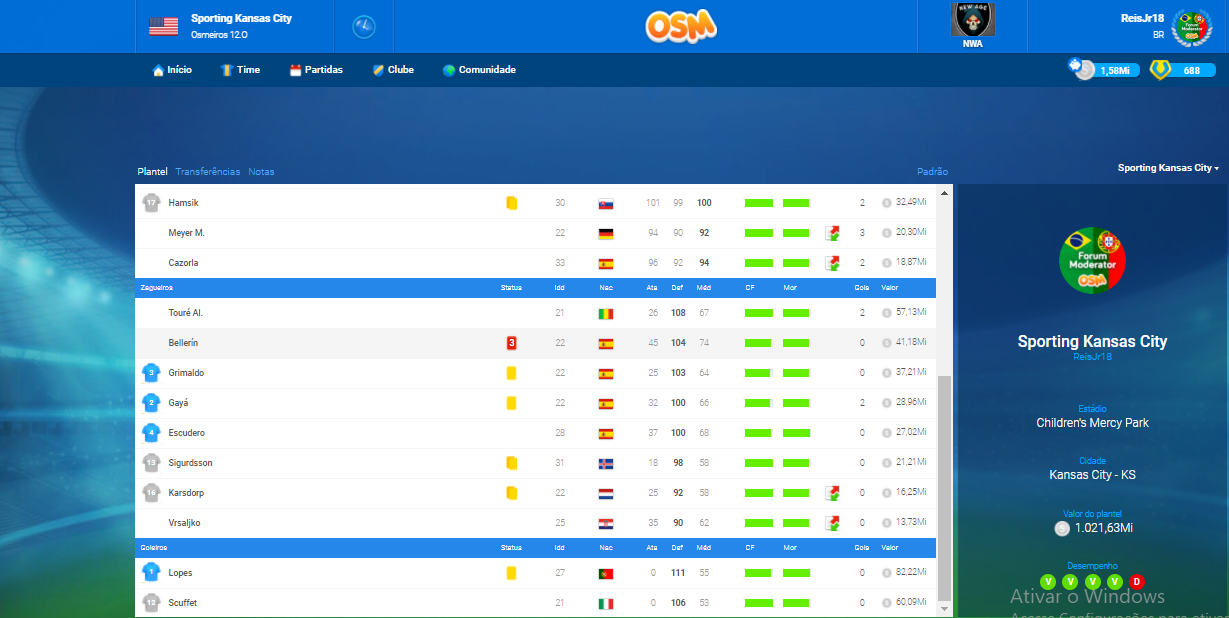Click the NWA crew badge

click(x=971, y=26)
